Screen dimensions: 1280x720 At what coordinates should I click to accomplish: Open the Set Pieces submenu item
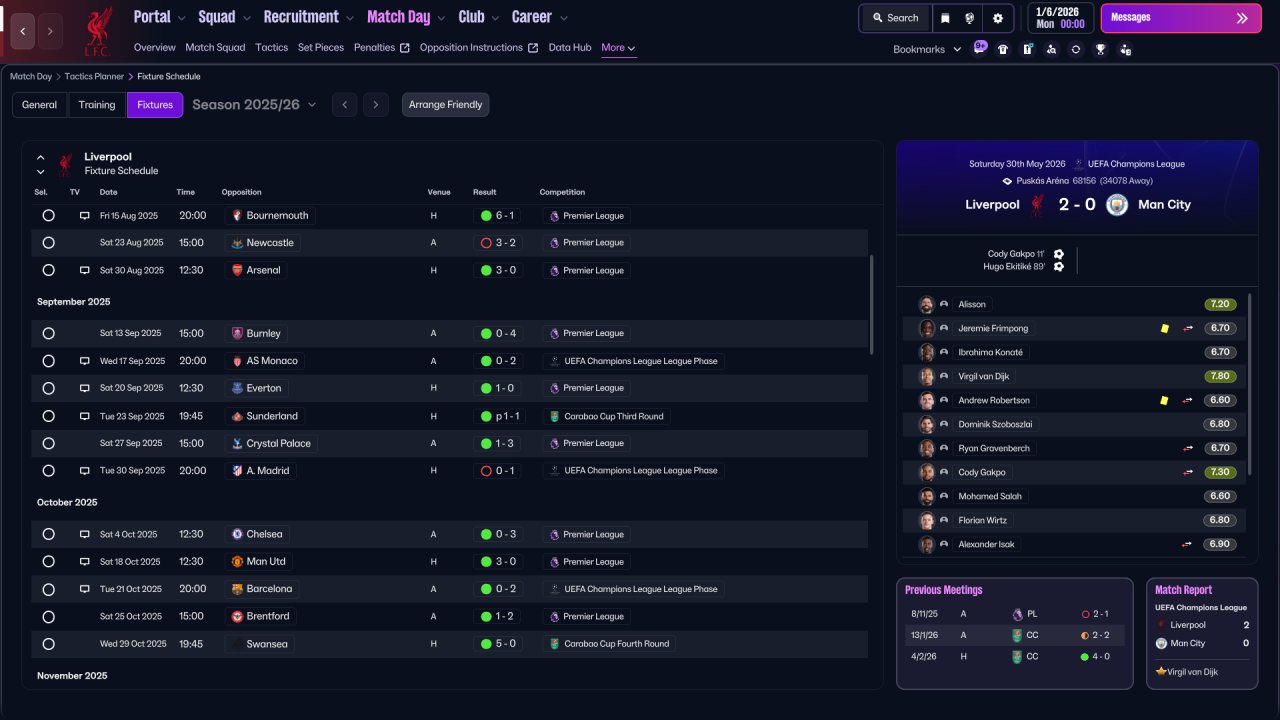321,48
